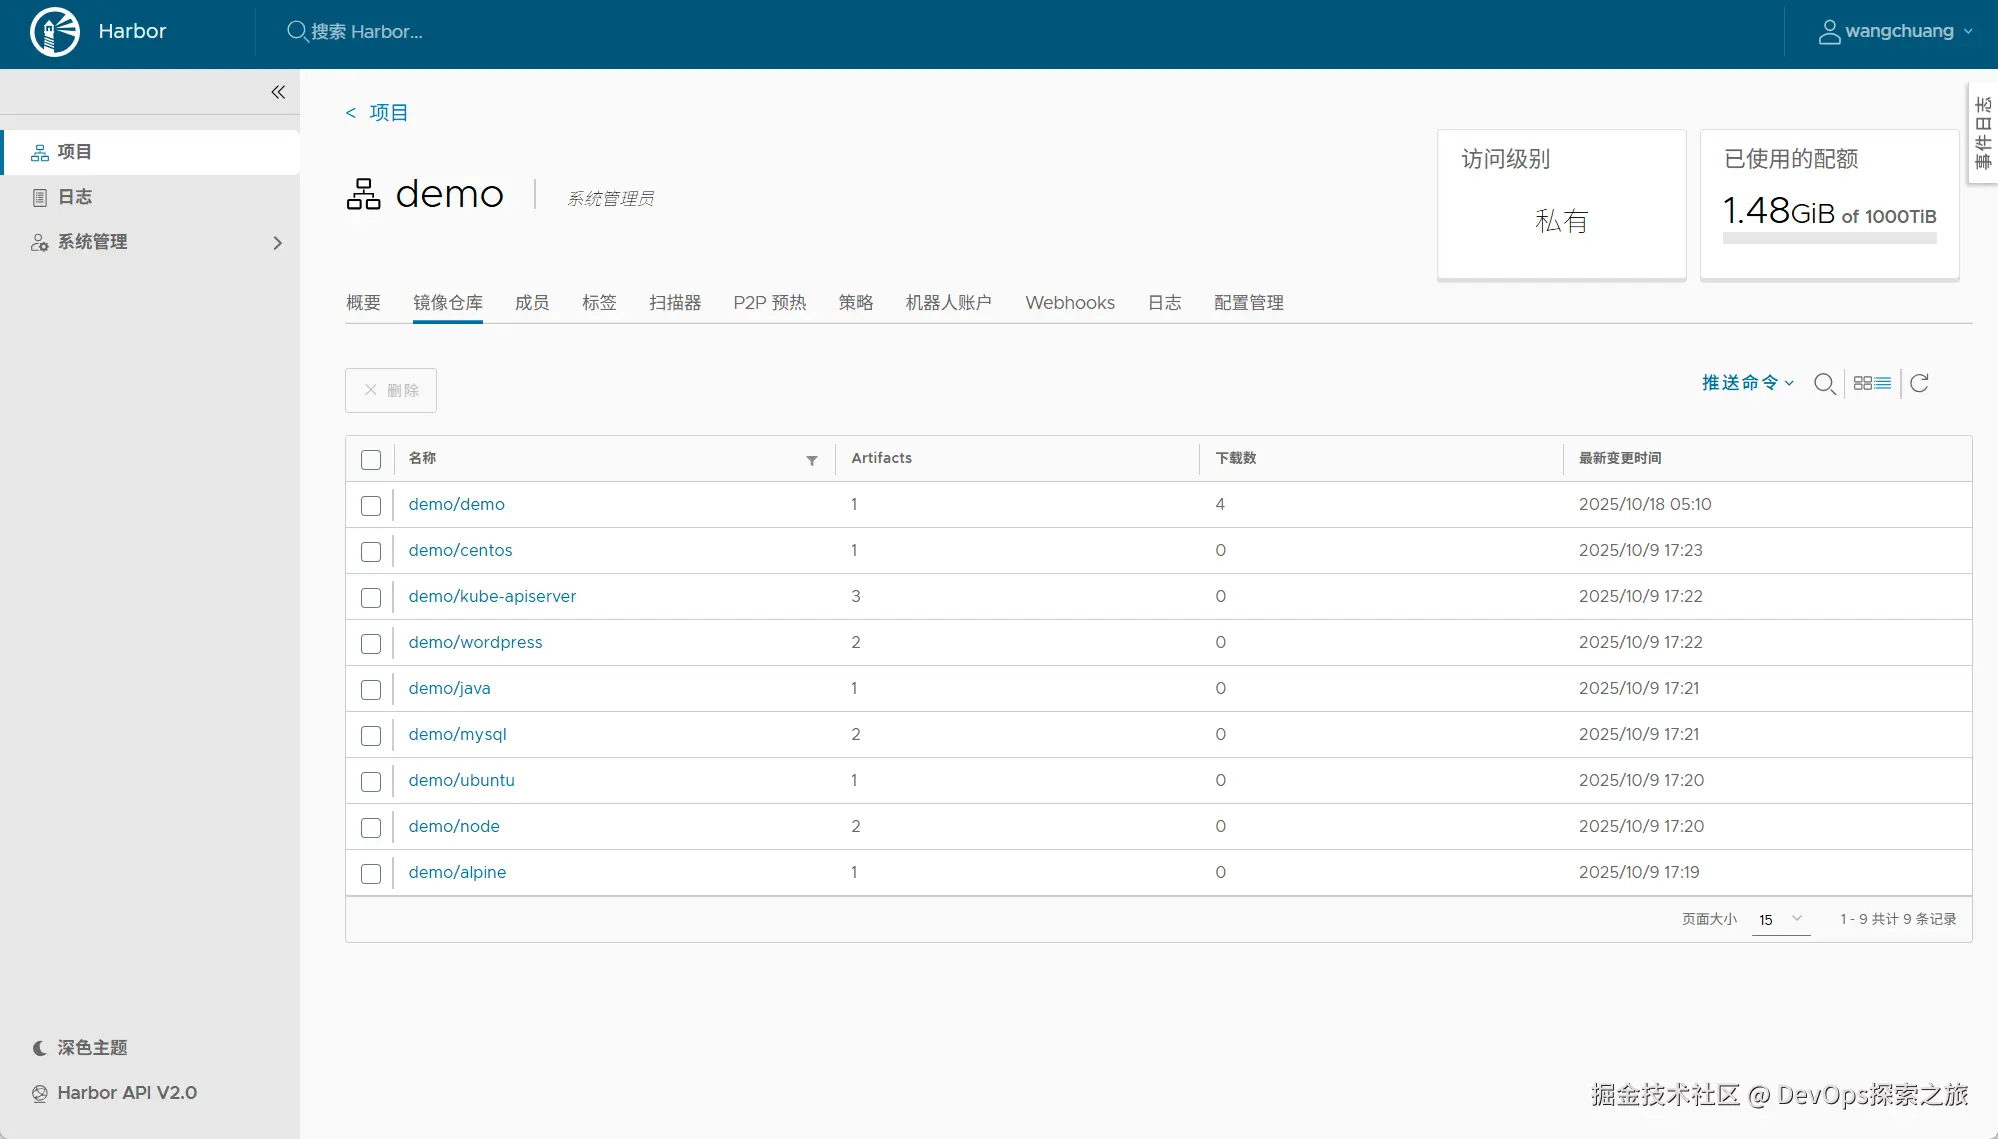Image resolution: width=1998 pixels, height=1139 pixels.
Task: Toggle the select-all header checkbox
Action: 371,460
